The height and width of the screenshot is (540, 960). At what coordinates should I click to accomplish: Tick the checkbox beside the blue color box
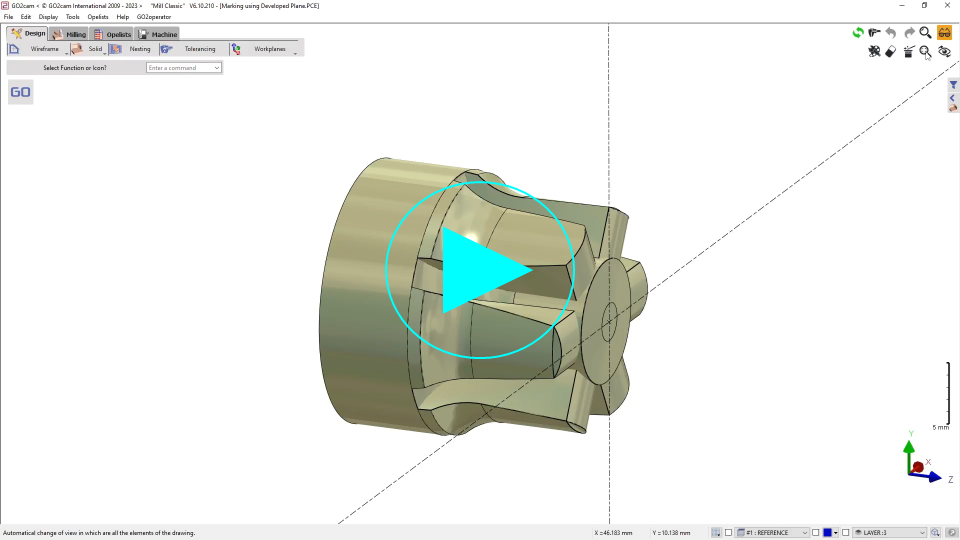point(816,533)
